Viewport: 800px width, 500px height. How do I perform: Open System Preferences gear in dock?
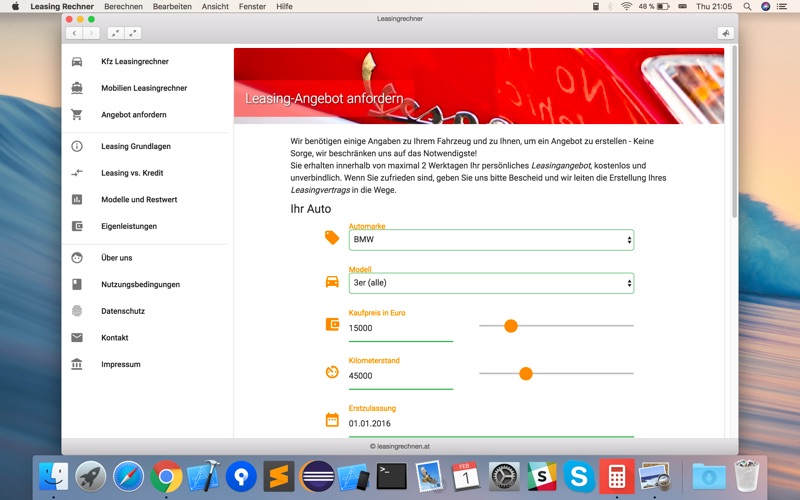pos(504,477)
